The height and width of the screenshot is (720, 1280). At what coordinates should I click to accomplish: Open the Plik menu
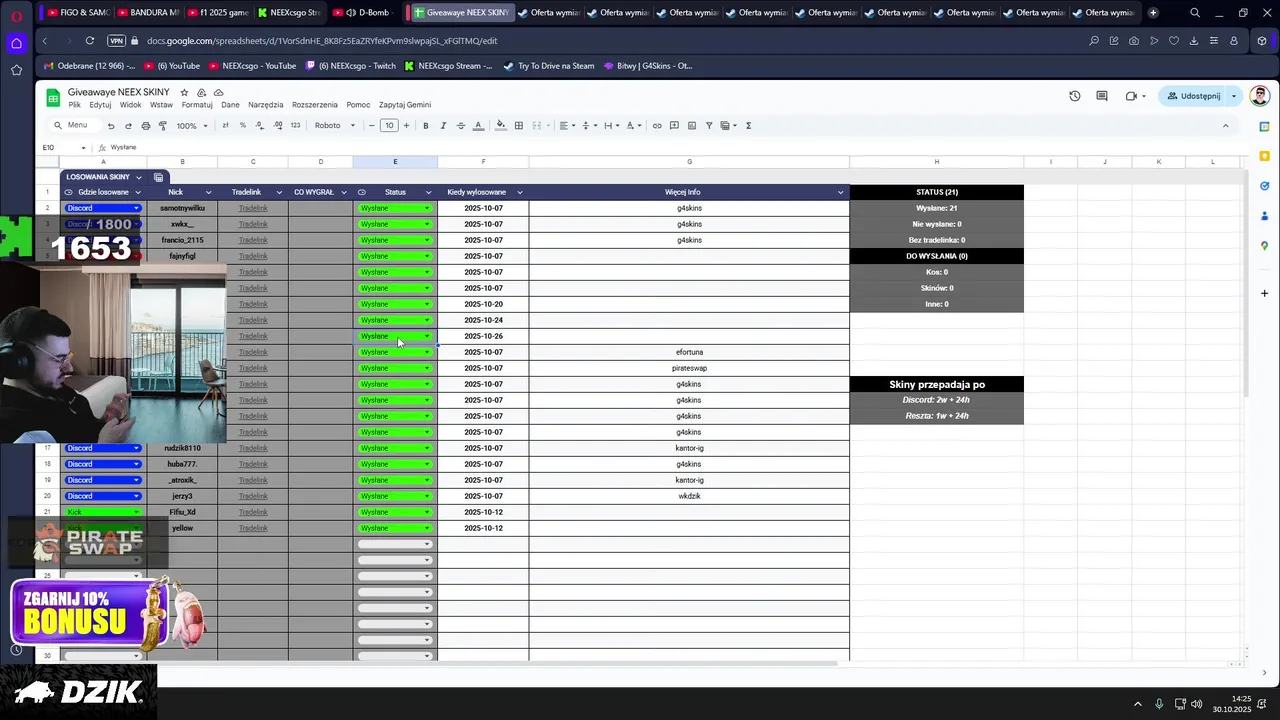[x=75, y=105]
